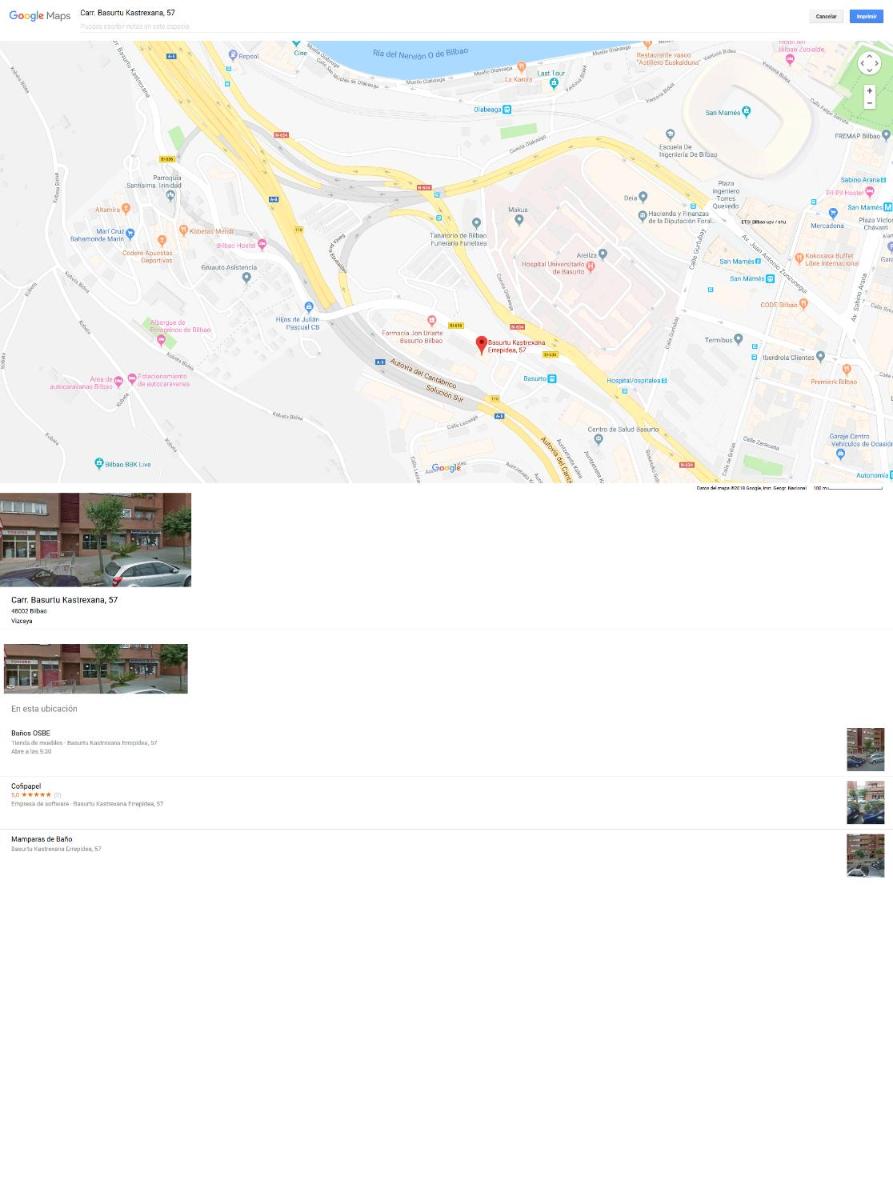Click Hospital Universitario de Basurto marker
This screenshot has height=1200, width=893.
[590, 266]
